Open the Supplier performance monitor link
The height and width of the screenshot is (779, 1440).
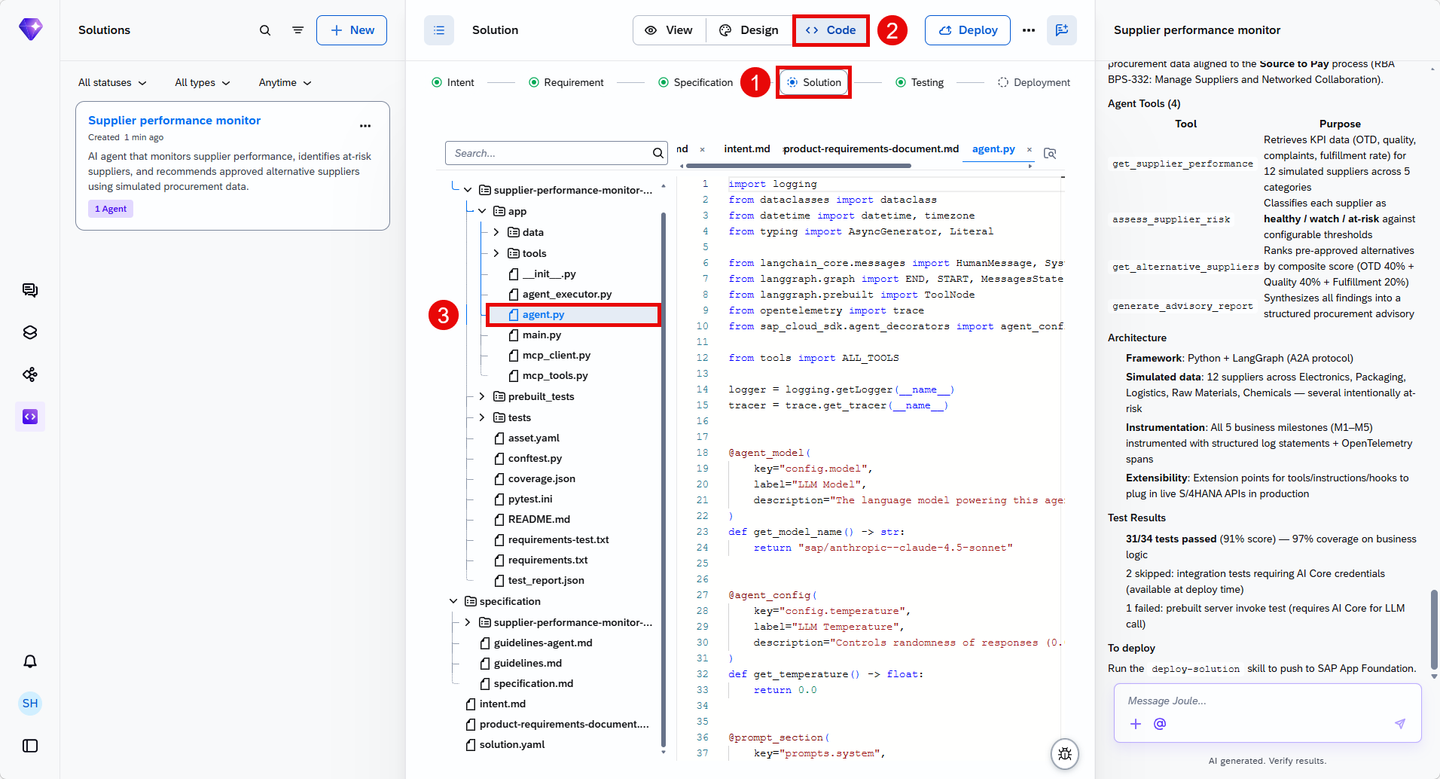[174, 120]
